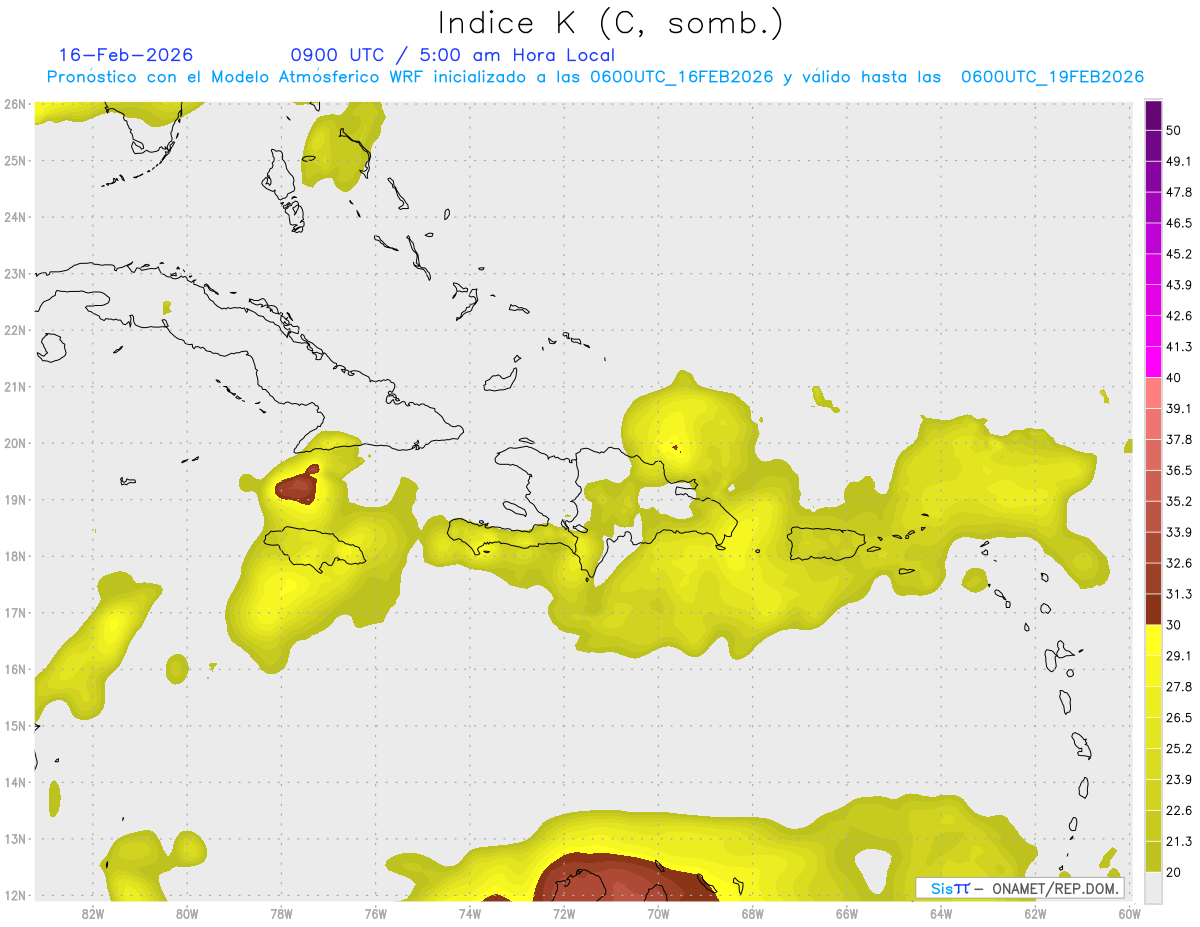
Task: Select the '19N' latitude label
Action: (15, 499)
